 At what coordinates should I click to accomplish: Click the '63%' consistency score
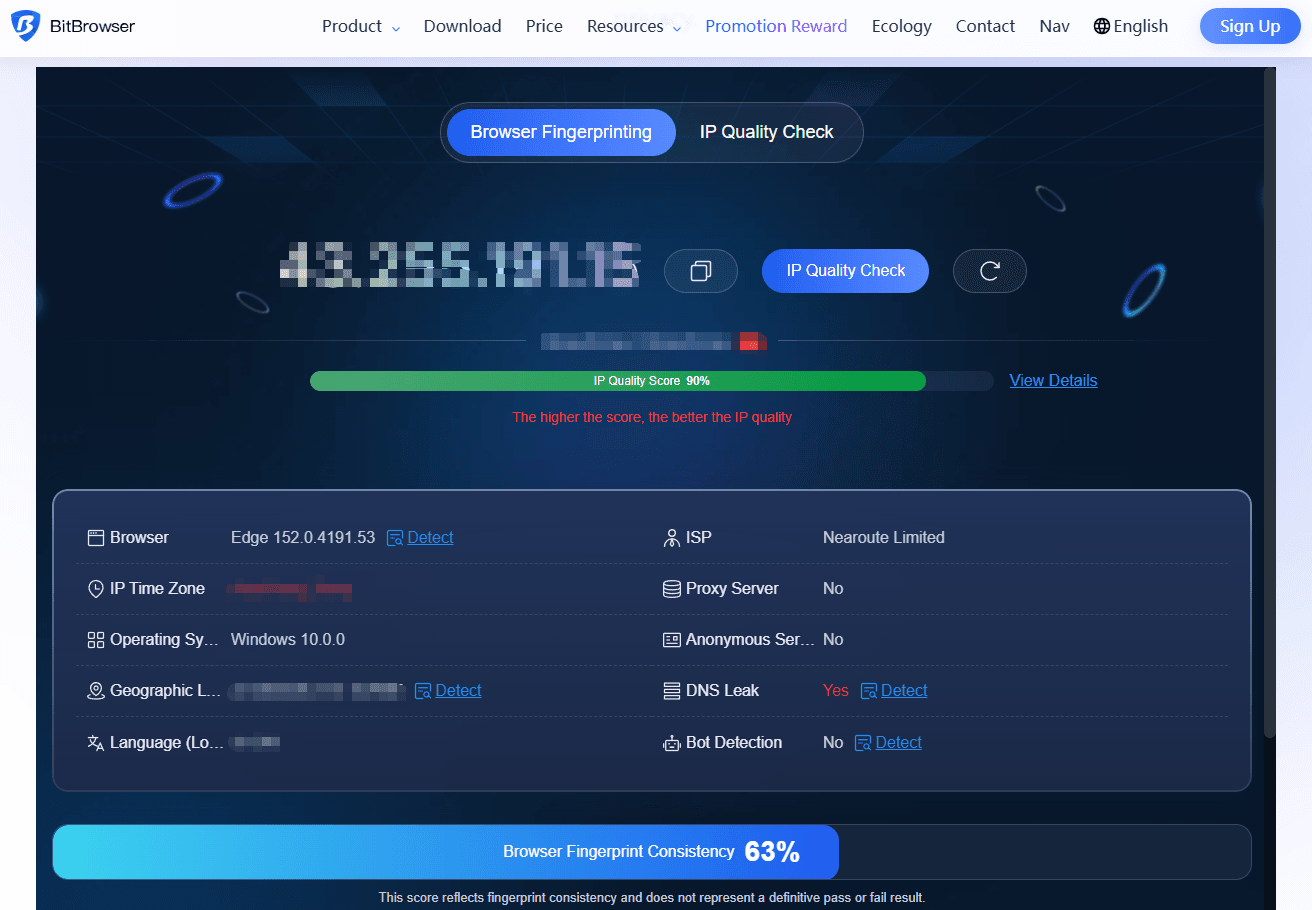click(x=772, y=852)
